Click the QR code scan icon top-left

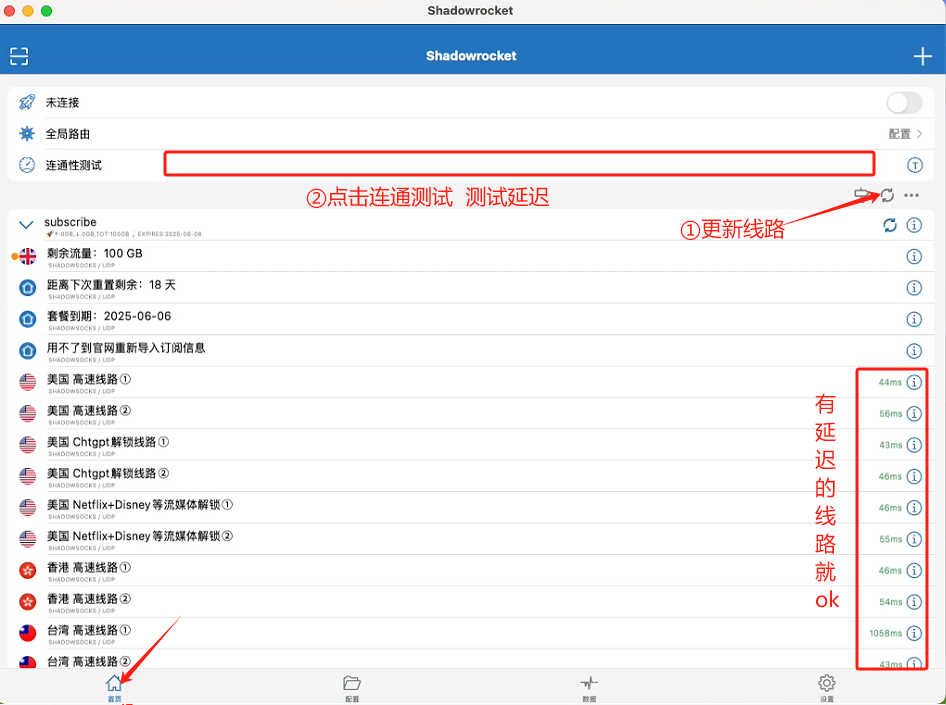click(18, 56)
